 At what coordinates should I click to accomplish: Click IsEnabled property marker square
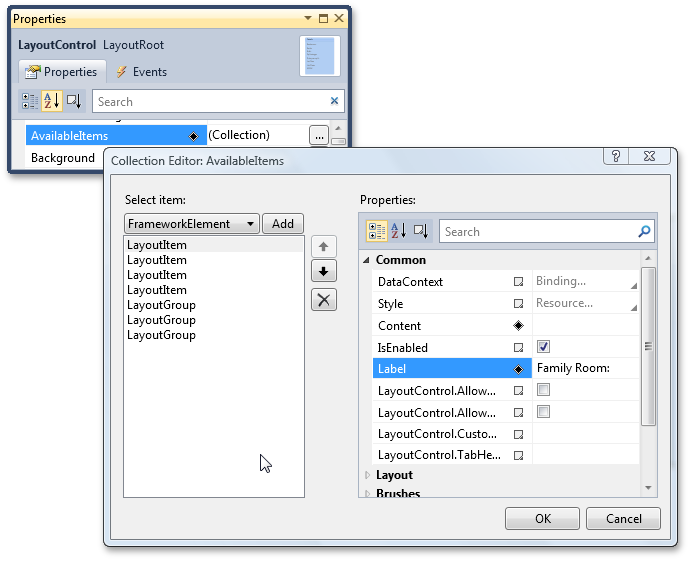point(518,348)
